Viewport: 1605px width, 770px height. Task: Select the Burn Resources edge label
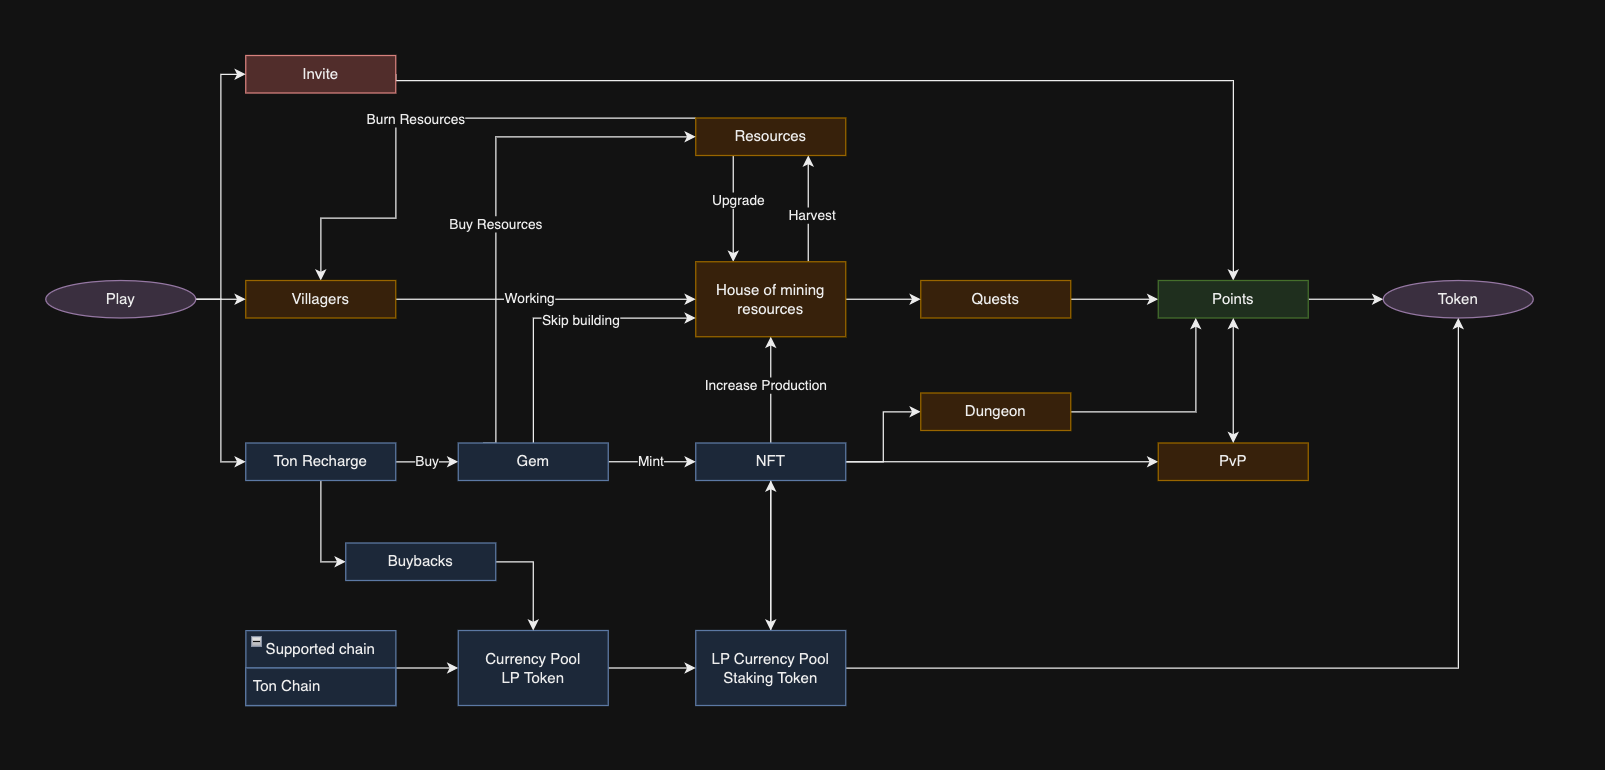tap(415, 119)
